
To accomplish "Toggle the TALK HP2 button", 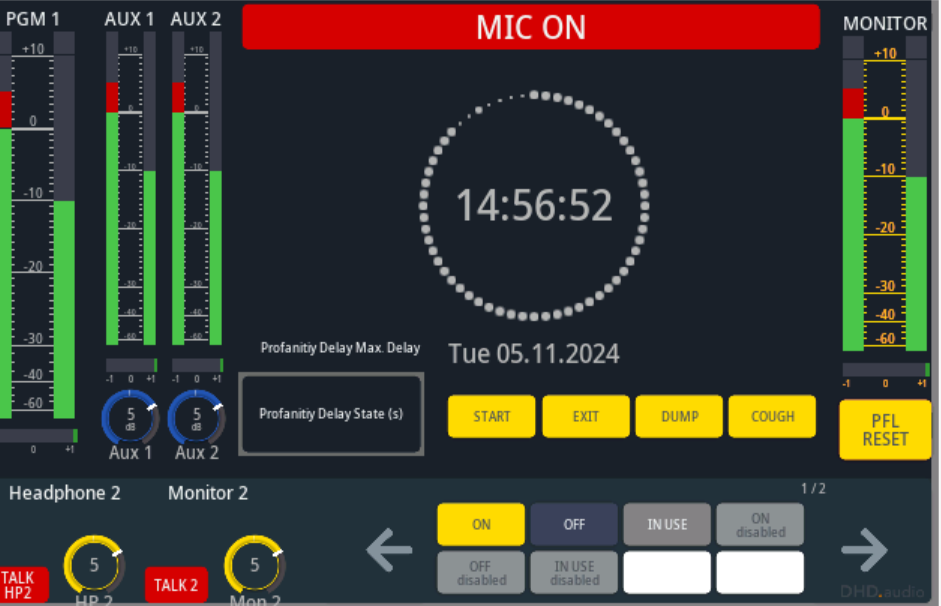I will [x=18, y=584].
